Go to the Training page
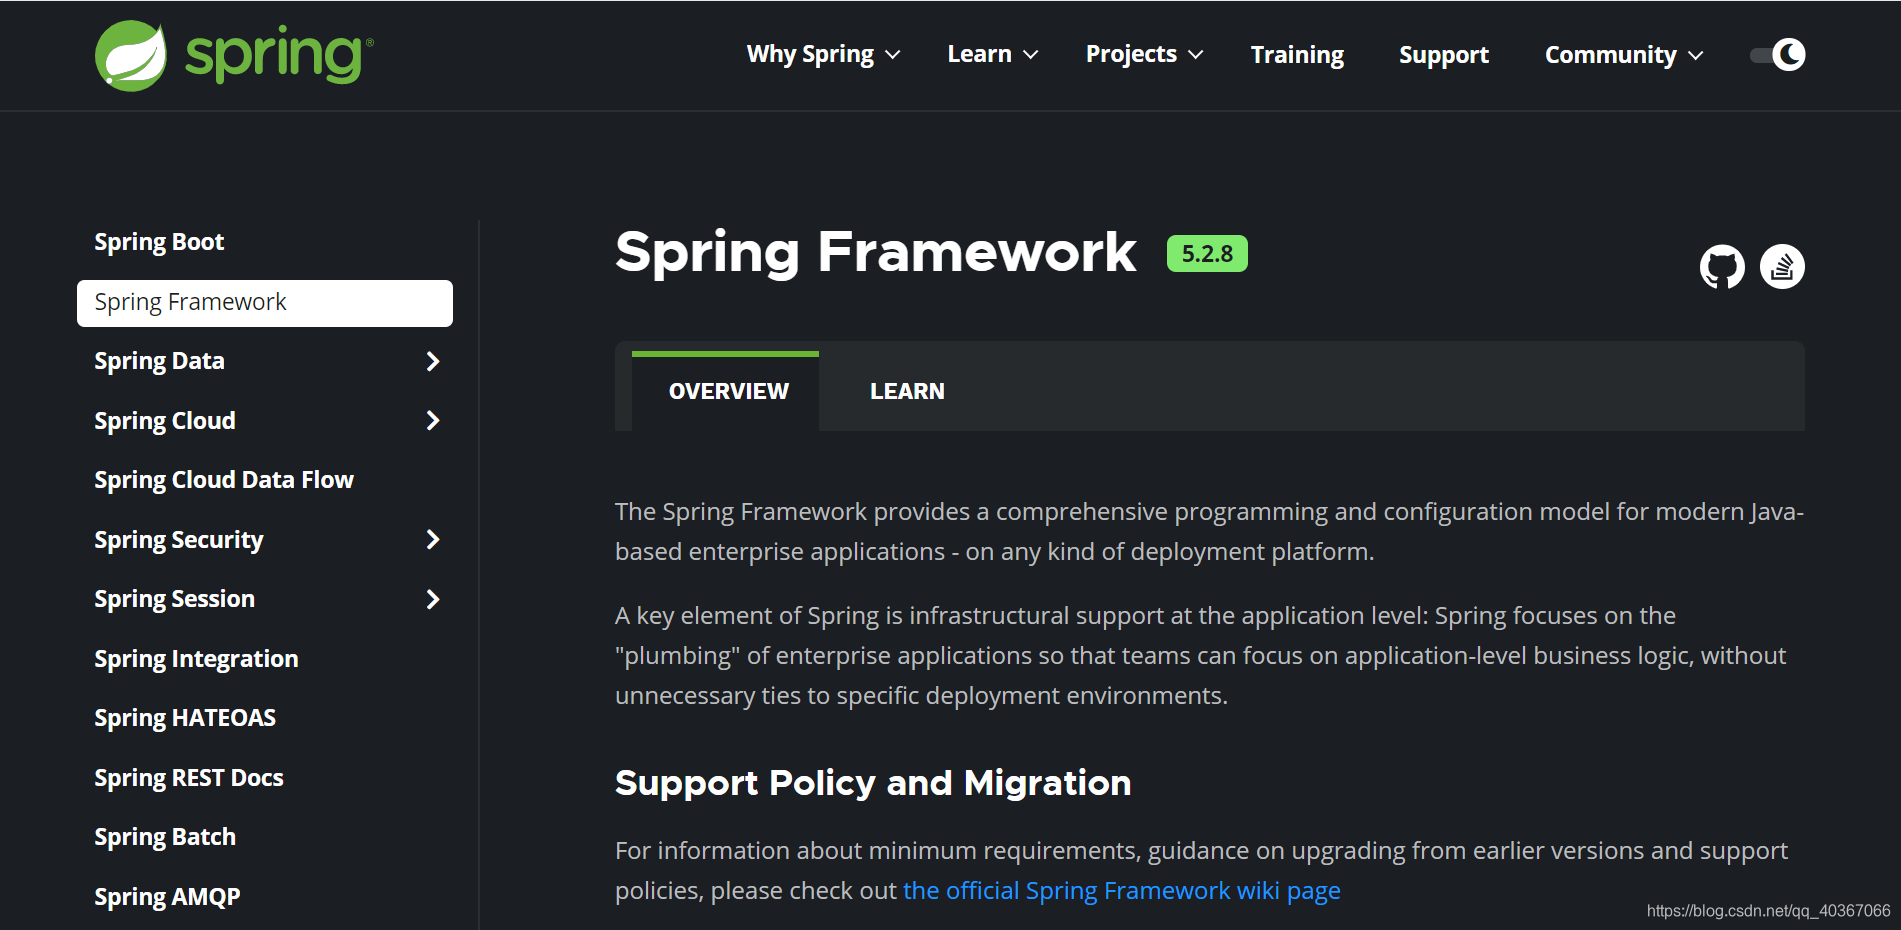 (1297, 55)
